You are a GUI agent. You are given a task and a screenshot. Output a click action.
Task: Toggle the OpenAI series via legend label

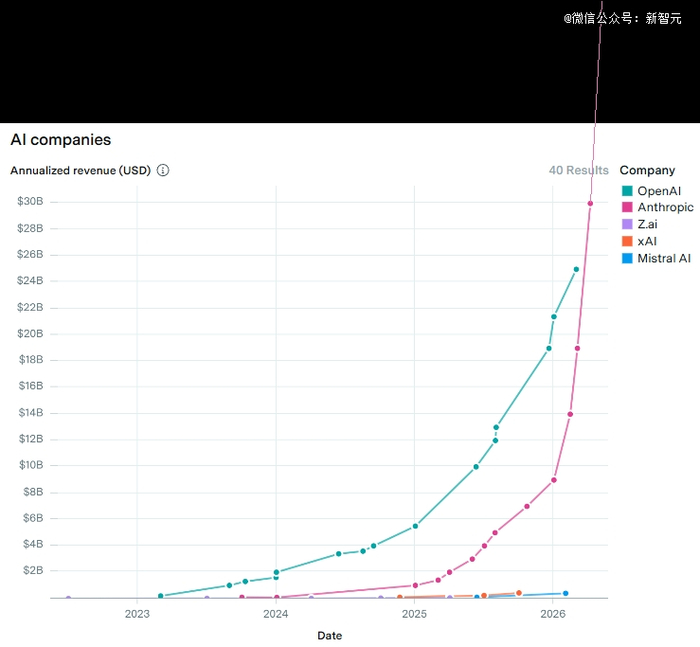659,191
